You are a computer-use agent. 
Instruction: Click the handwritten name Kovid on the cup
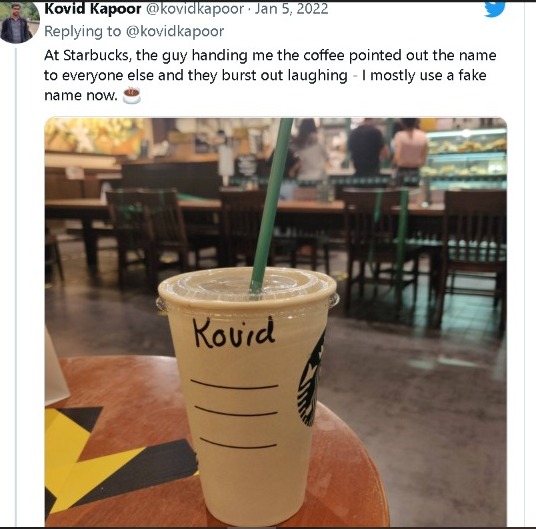tap(233, 333)
